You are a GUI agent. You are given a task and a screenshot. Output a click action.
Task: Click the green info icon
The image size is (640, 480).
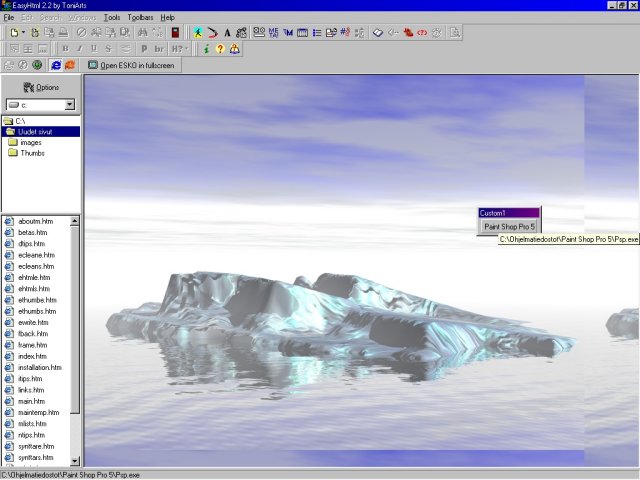(x=206, y=48)
